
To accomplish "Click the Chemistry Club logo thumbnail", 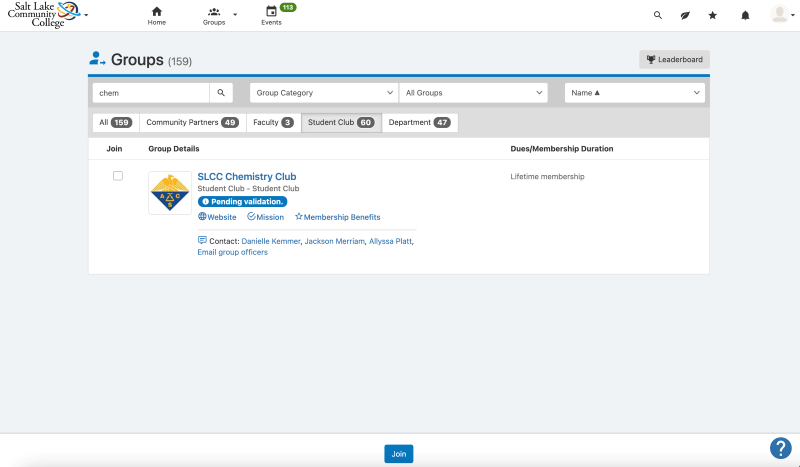I will coord(169,193).
